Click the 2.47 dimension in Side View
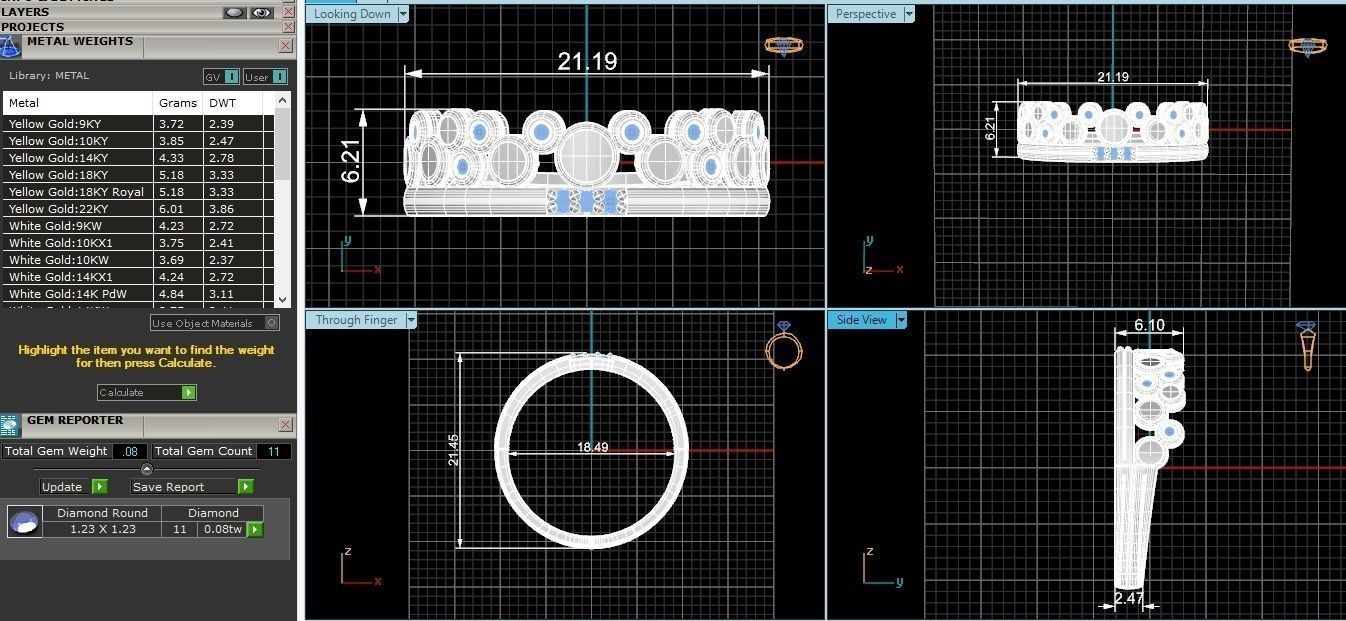 (x=1128, y=598)
